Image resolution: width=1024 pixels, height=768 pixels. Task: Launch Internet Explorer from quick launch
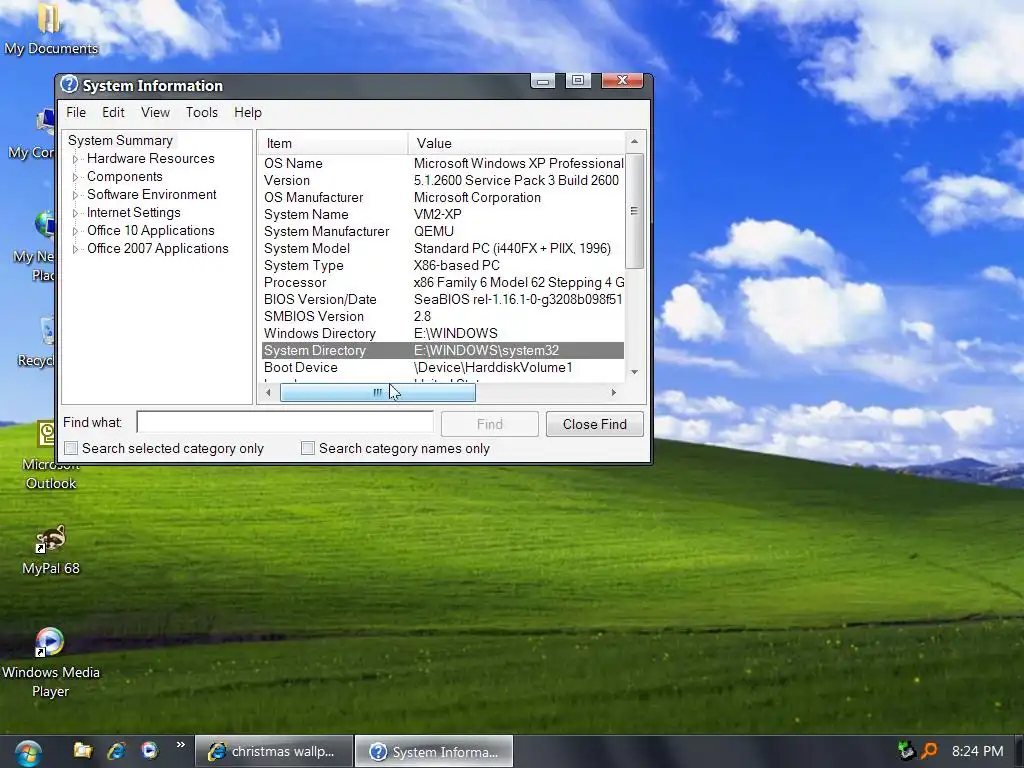click(x=117, y=750)
